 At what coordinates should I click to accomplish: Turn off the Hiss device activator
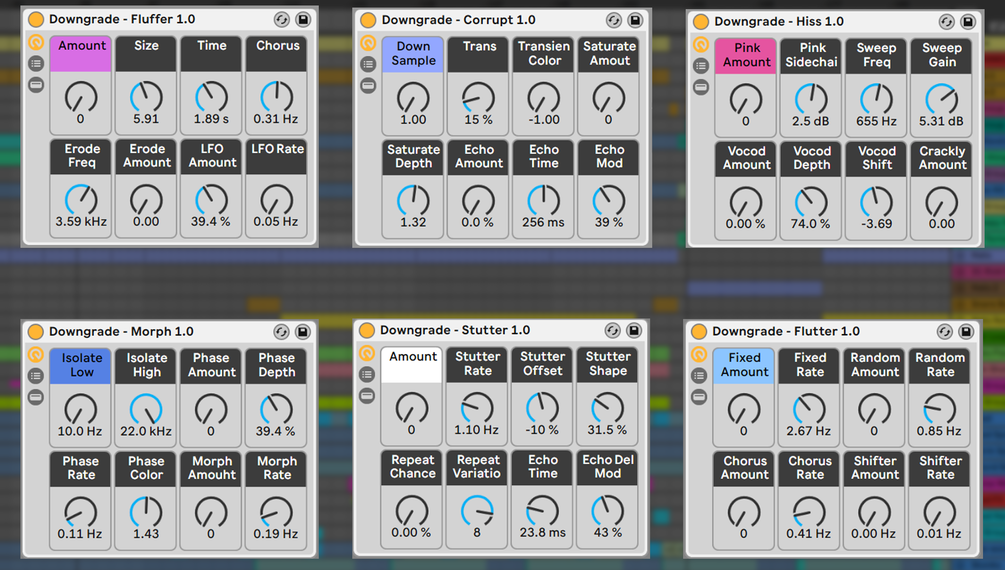(701, 22)
